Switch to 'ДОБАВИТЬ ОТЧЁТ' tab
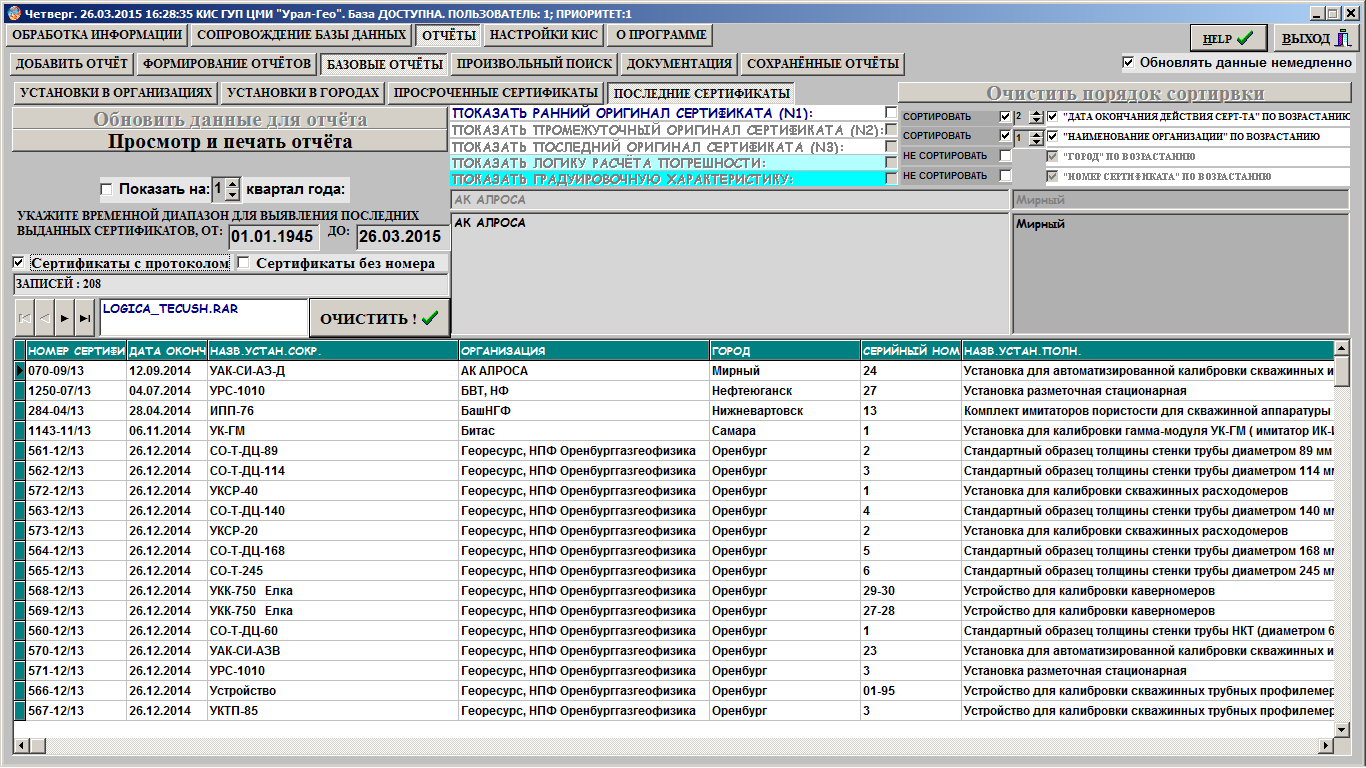Image resolution: width=1366 pixels, height=768 pixels. coord(72,64)
